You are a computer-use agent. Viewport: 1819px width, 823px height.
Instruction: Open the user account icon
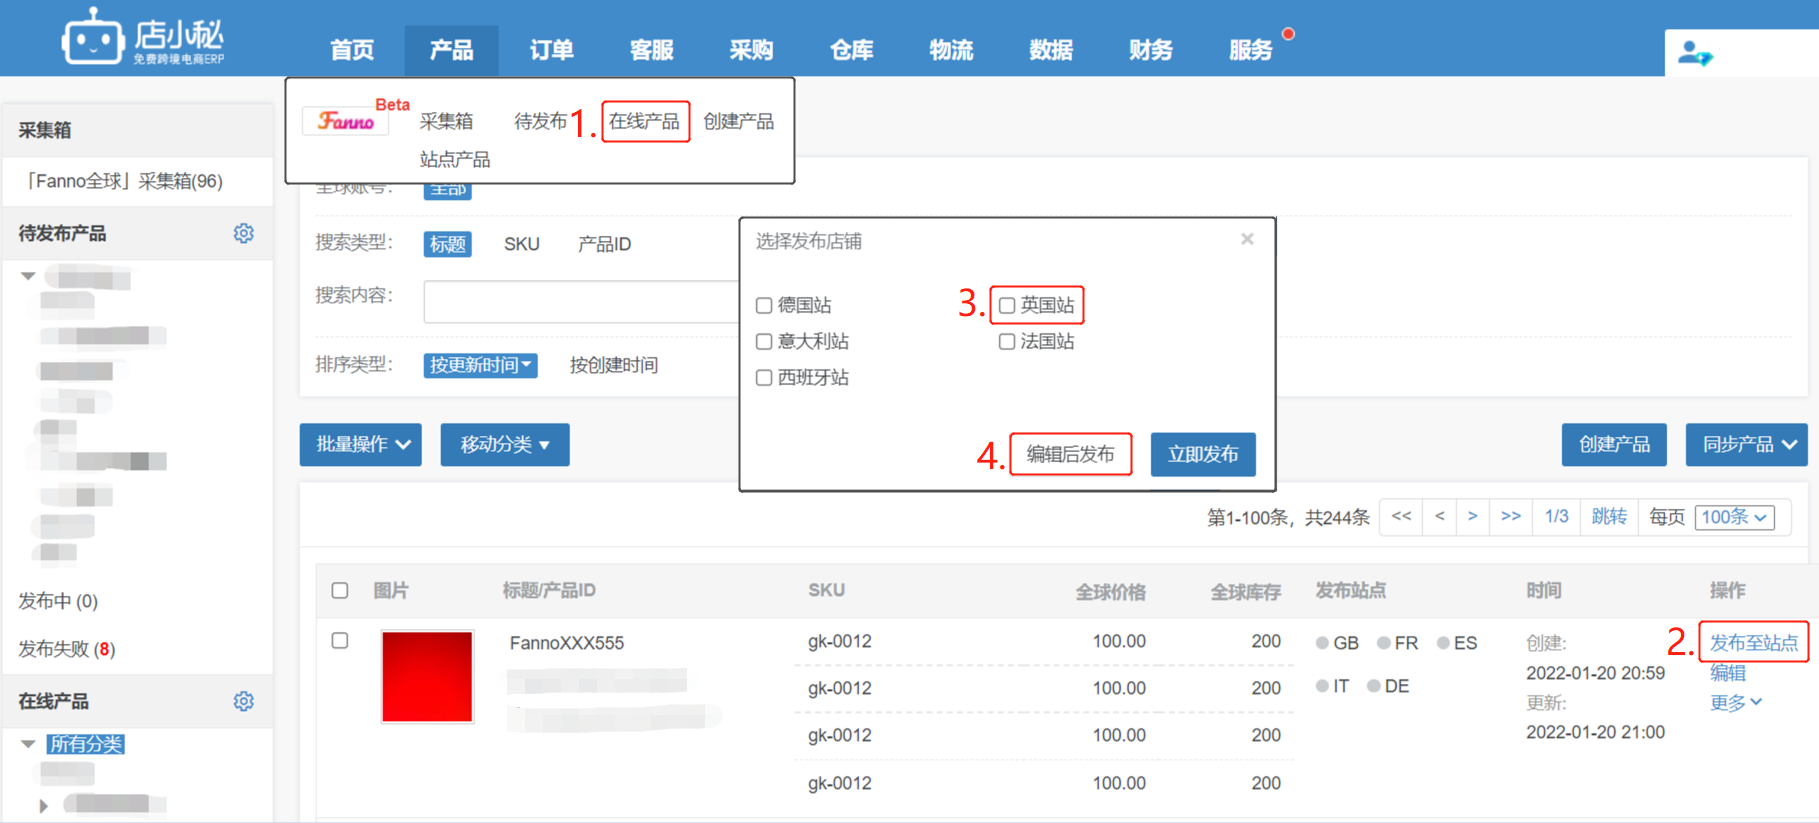coord(1695,53)
